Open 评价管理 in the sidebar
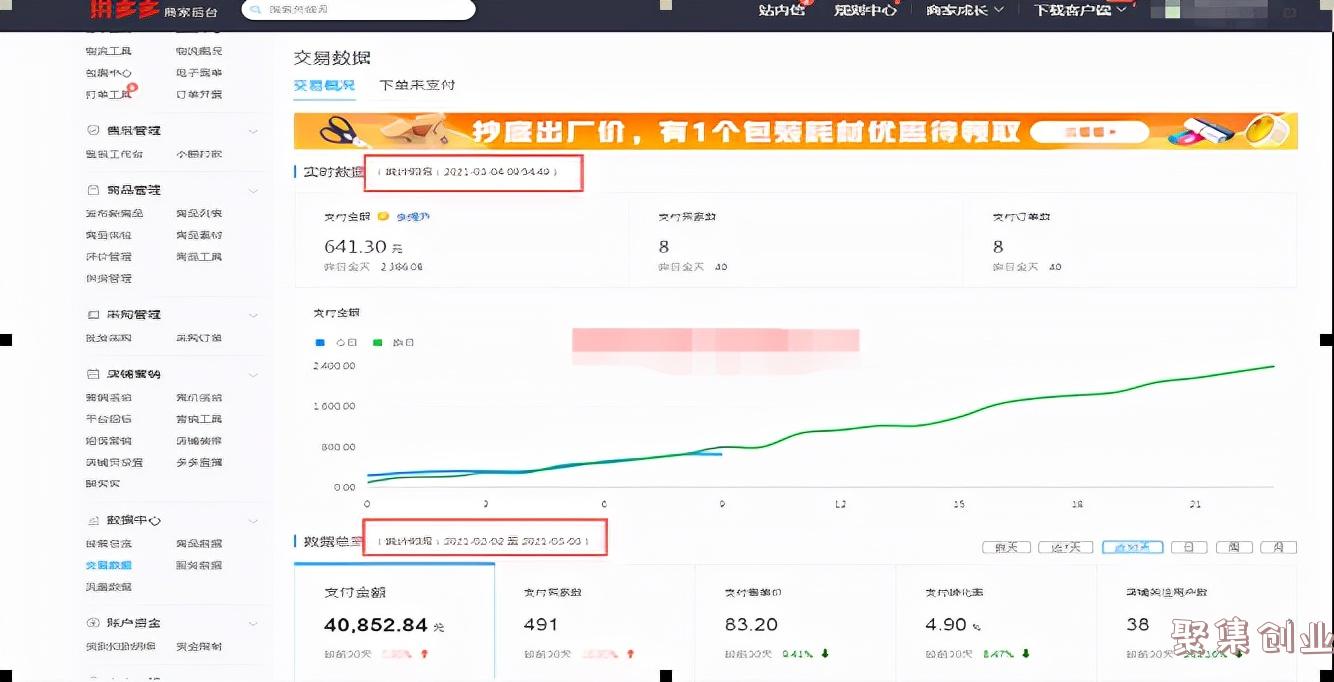The image size is (1334, 682). [x=109, y=257]
